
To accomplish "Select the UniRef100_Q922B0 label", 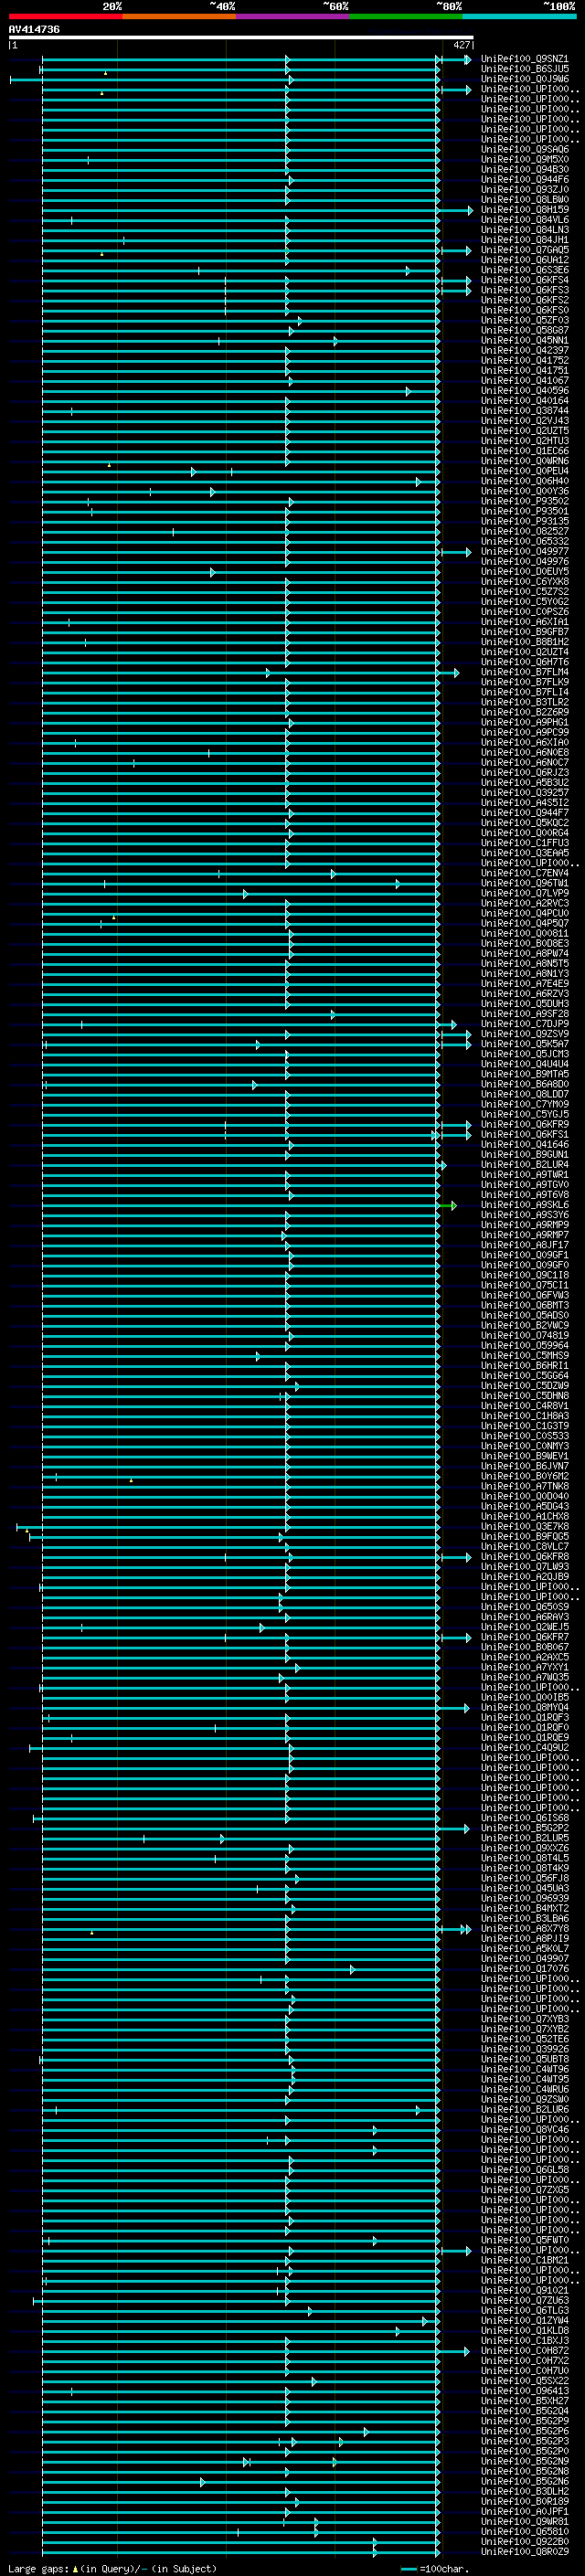I will pos(524,2541).
